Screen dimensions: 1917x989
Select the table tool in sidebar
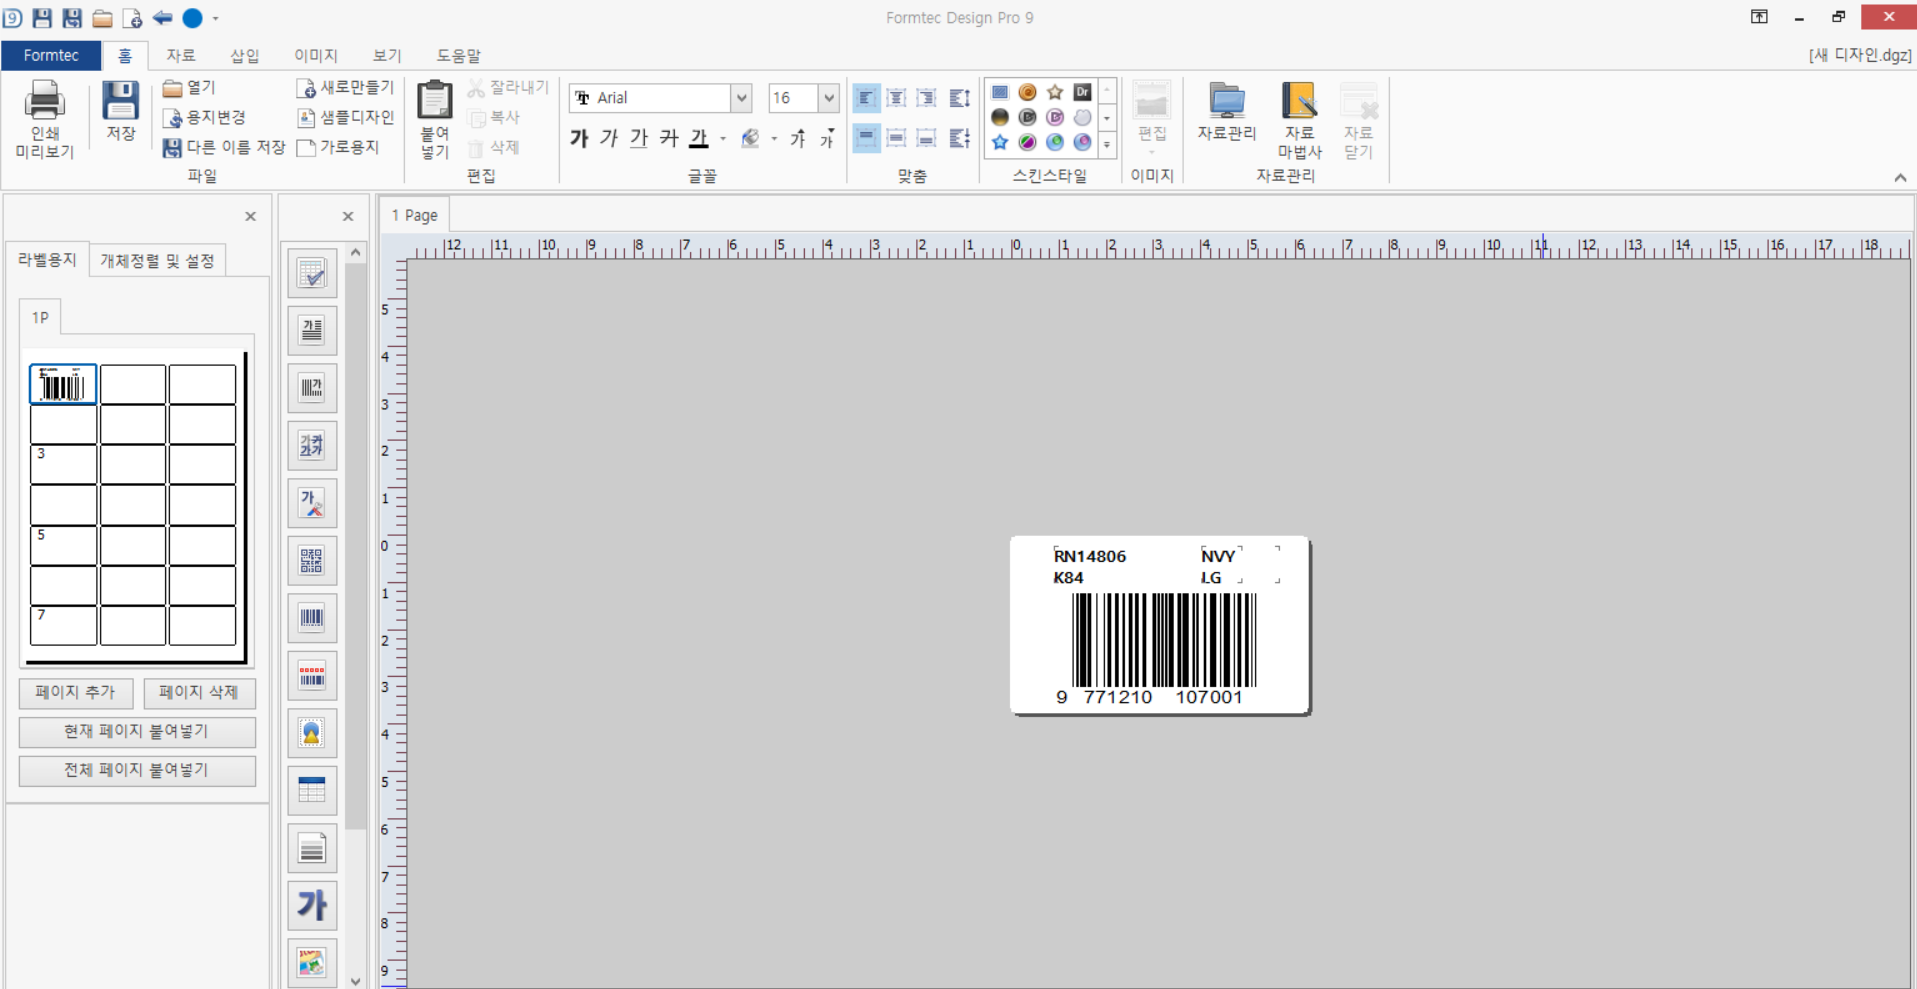coord(312,791)
